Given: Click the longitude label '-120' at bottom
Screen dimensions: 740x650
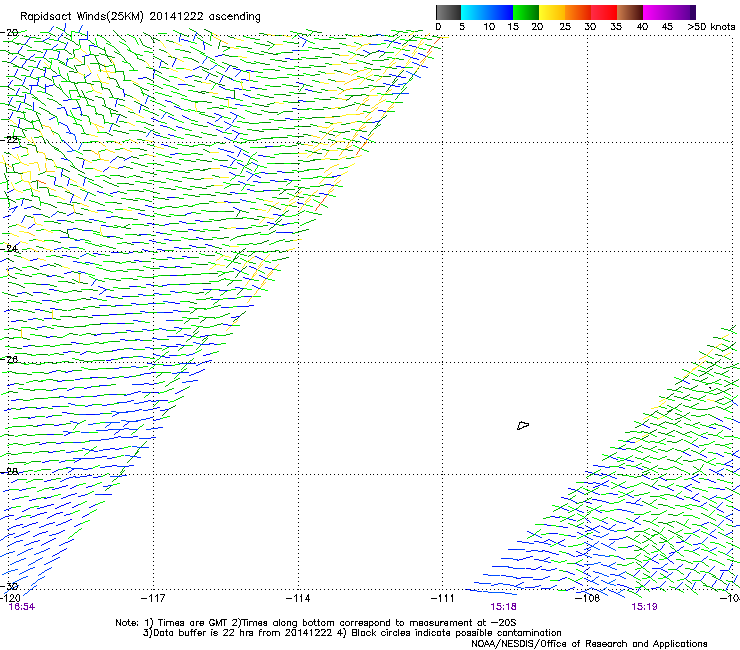Looking at the screenshot, I should 10,598.
